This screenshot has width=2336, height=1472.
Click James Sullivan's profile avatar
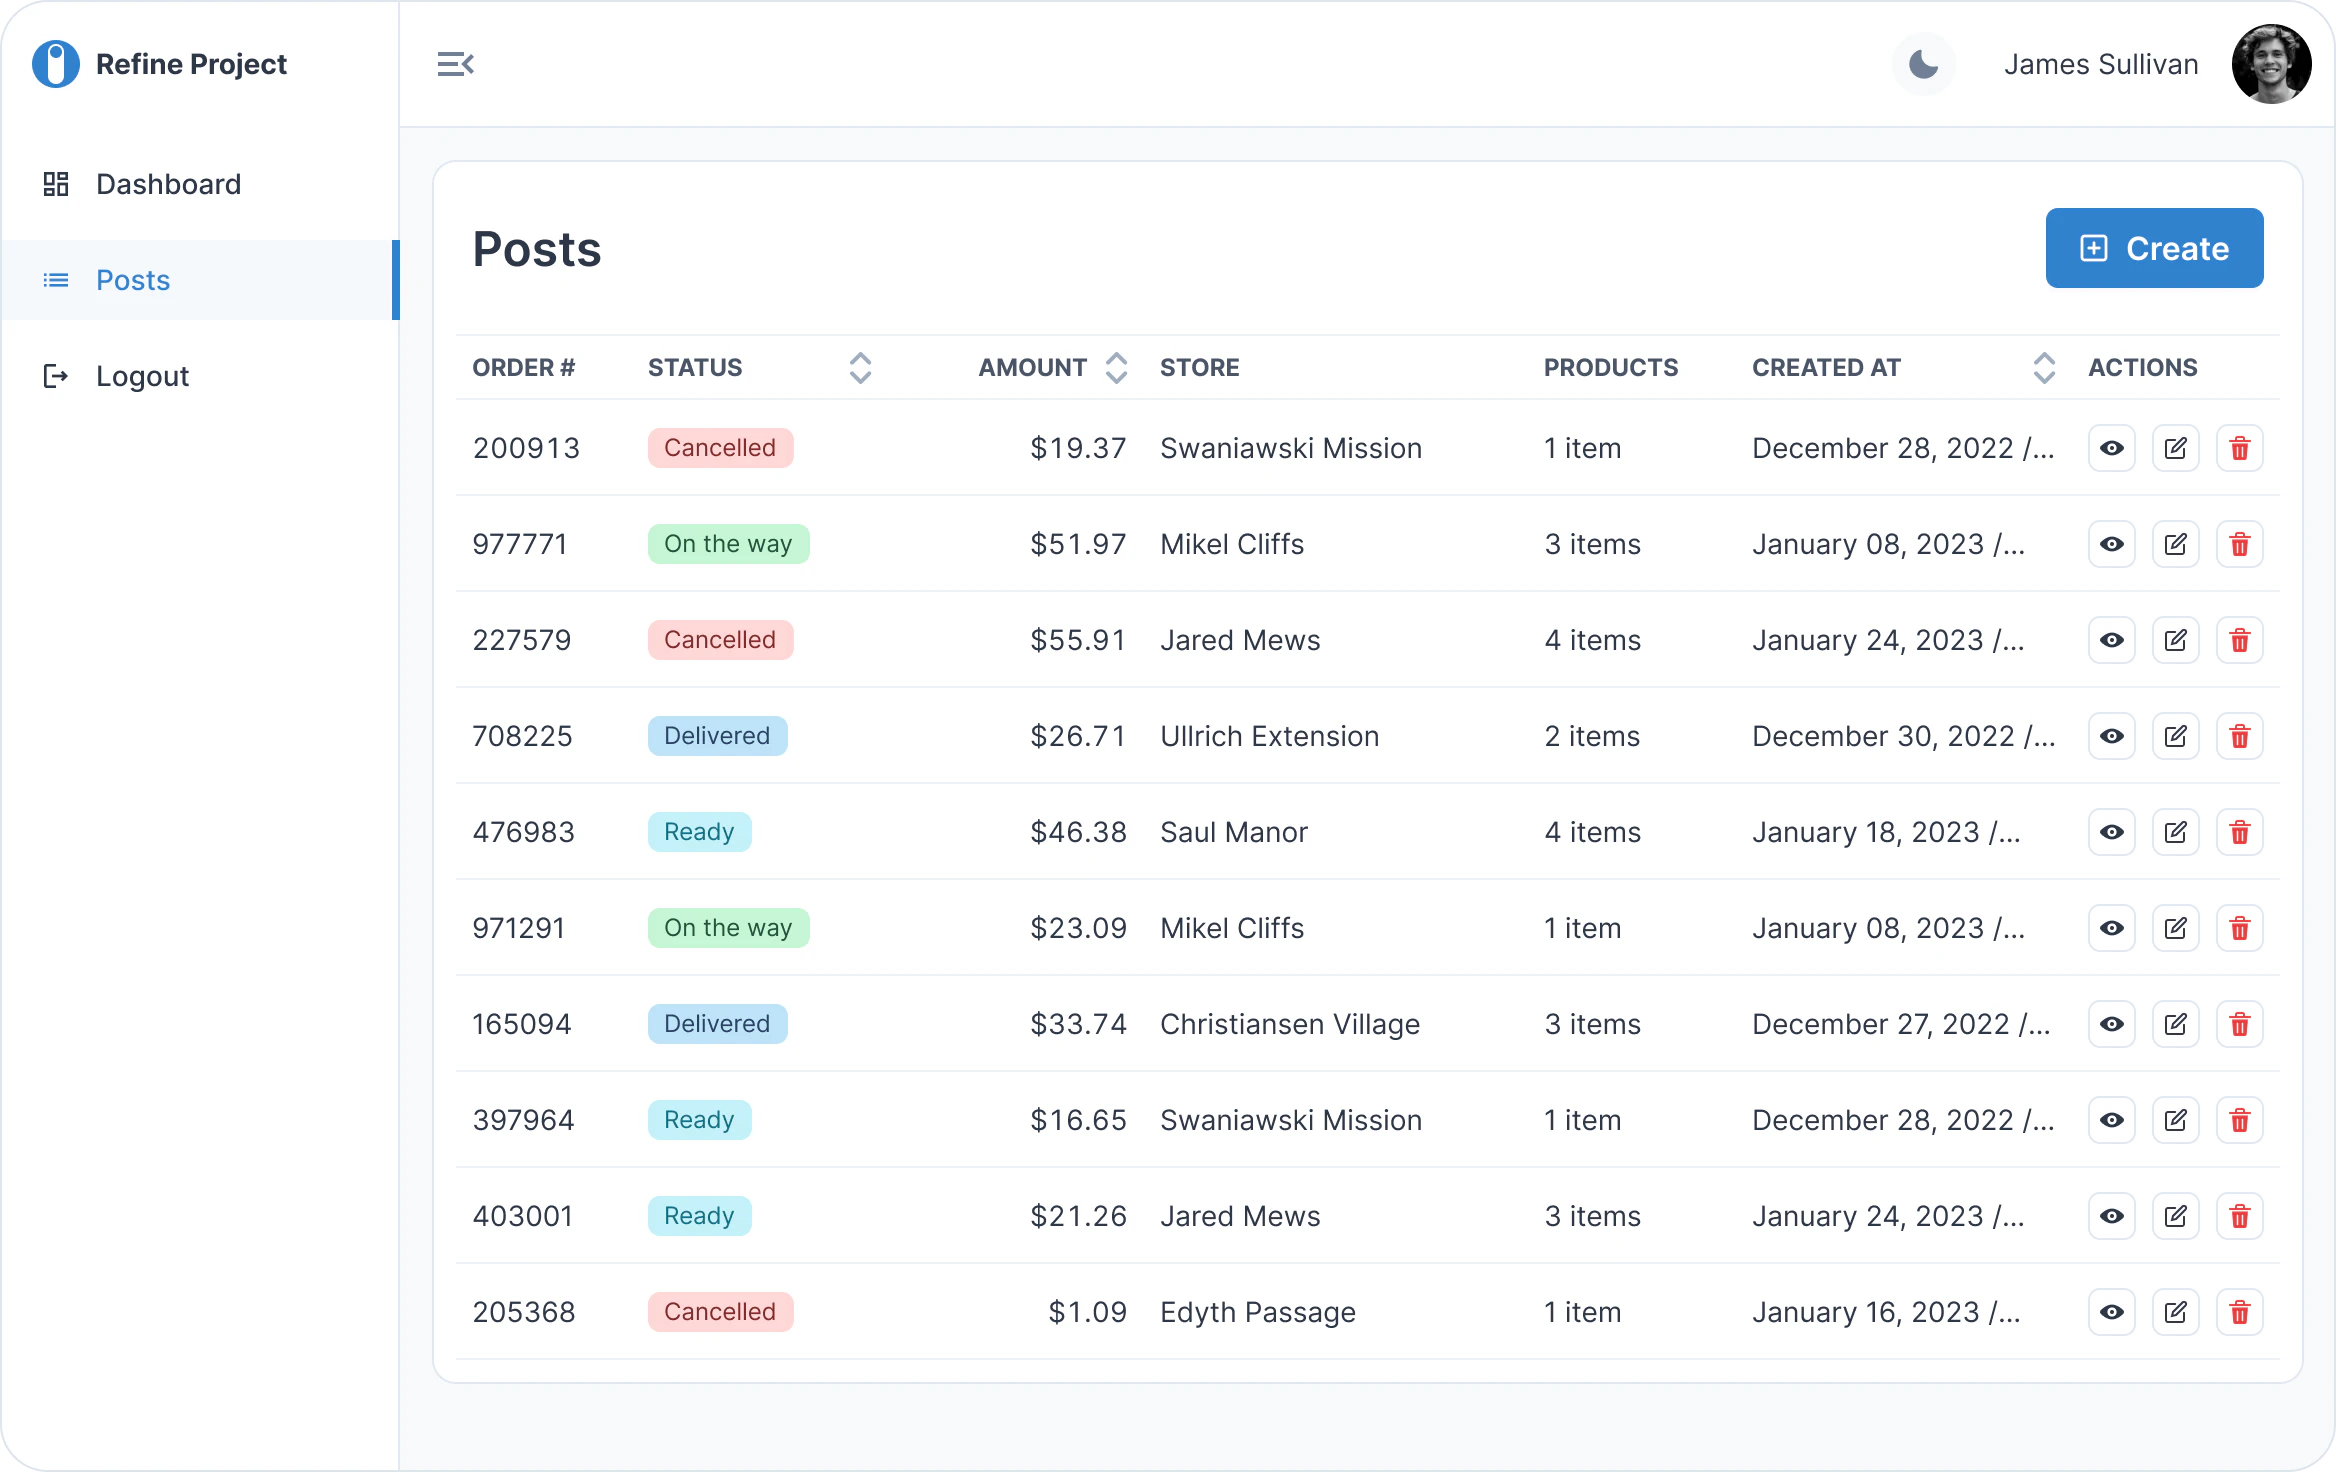(x=2272, y=63)
